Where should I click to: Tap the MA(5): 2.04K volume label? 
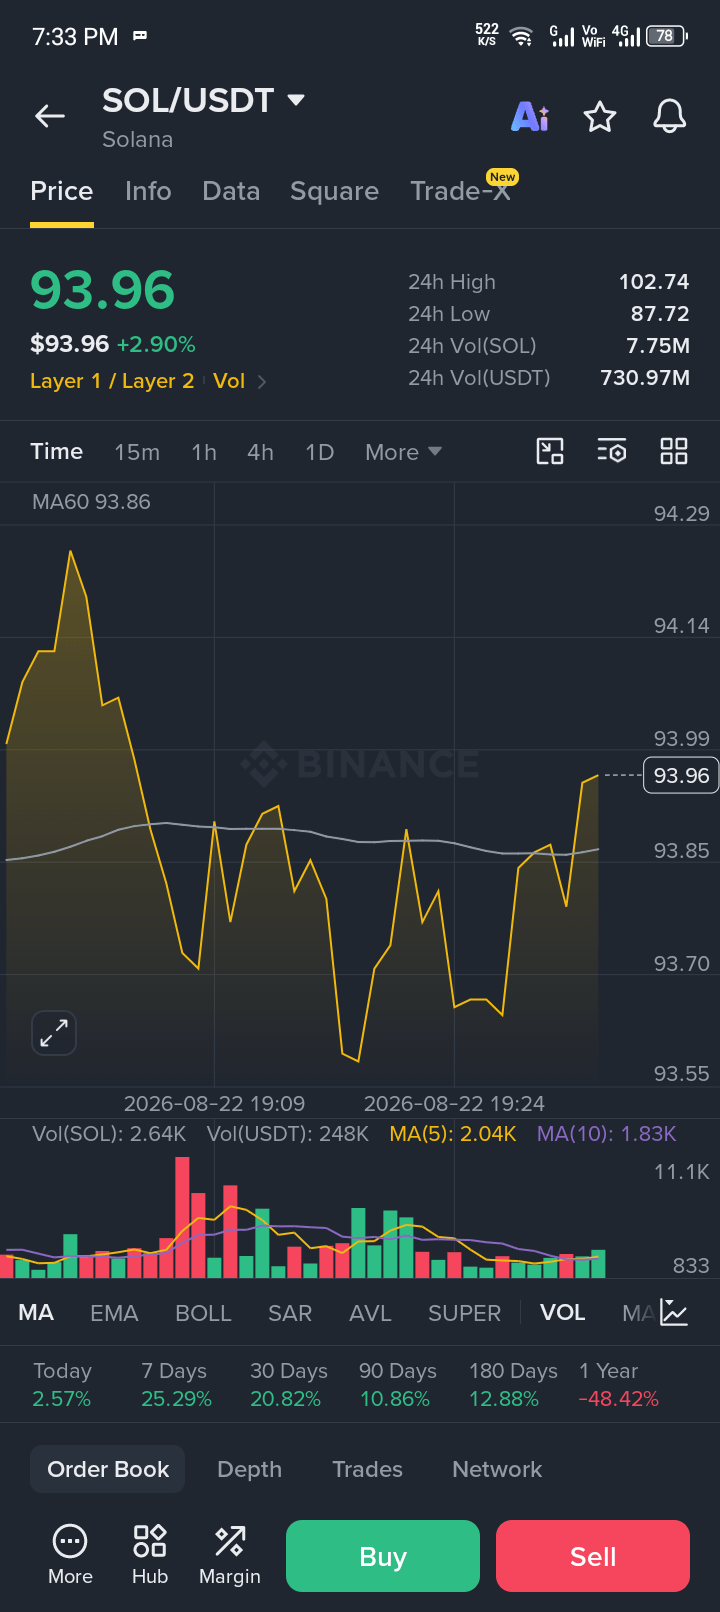click(x=453, y=1134)
